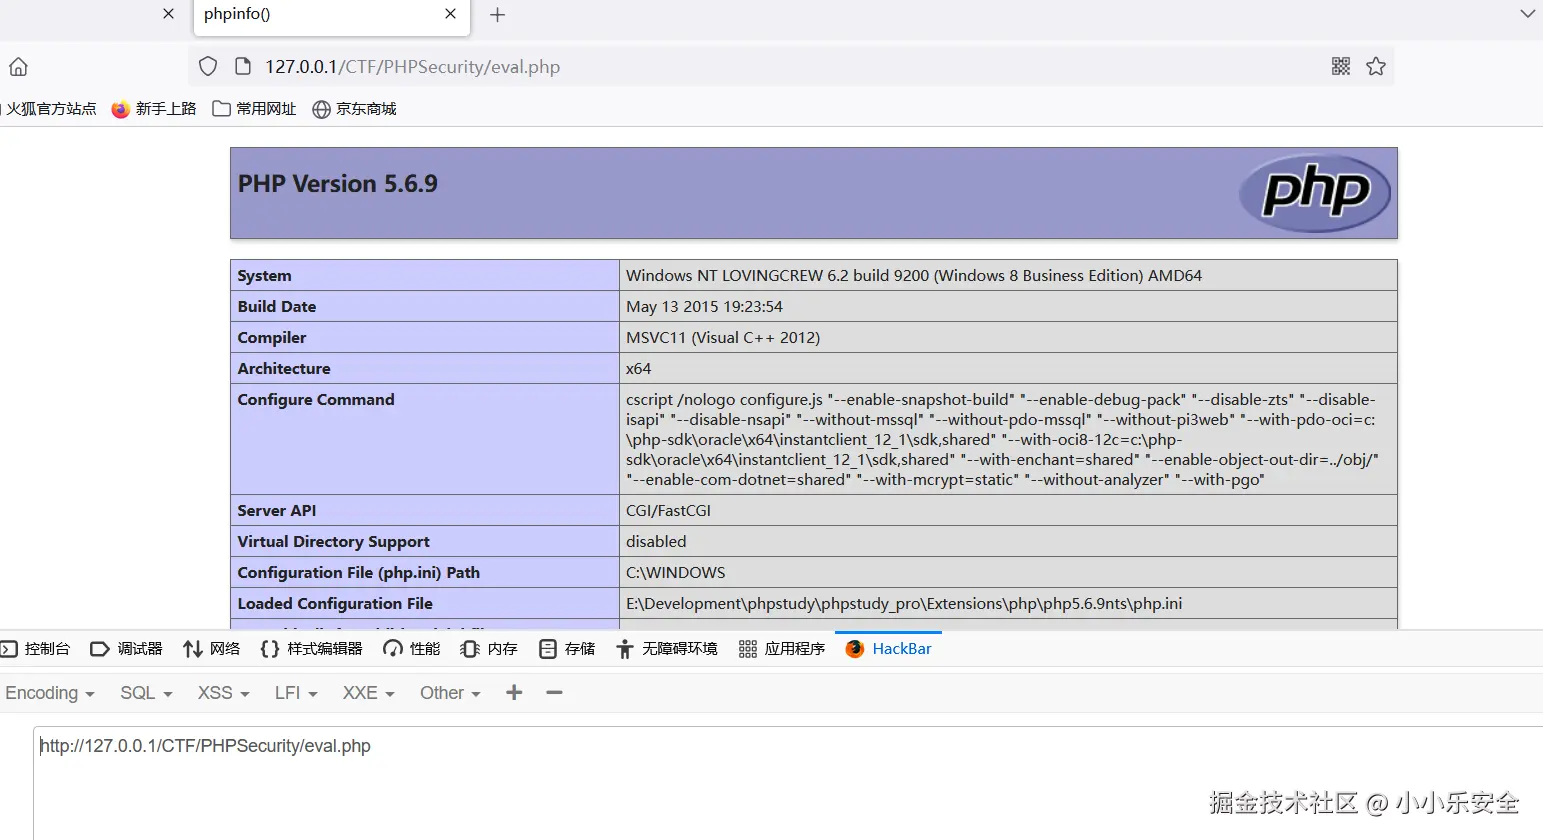1543x840 pixels.
Task: Close the phpinfo() tab
Action: pos(450,14)
